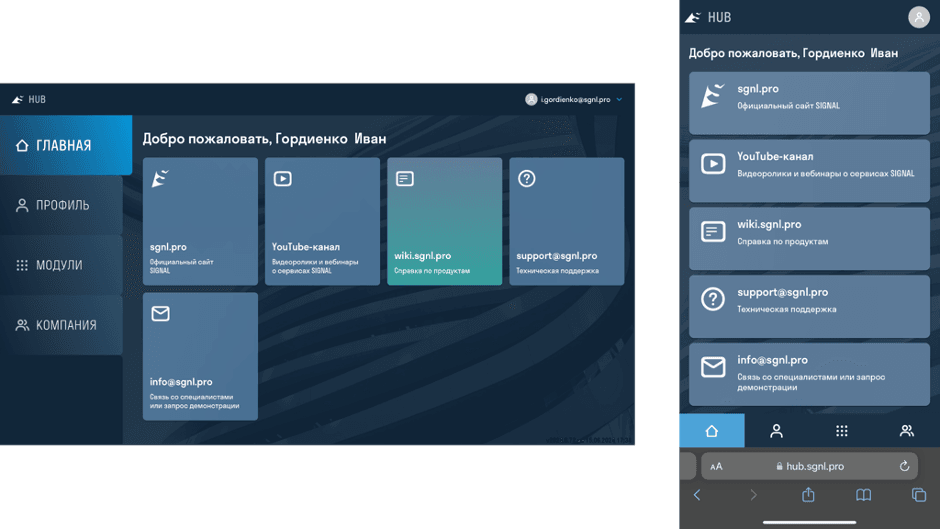This screenshot has width=941, height=529.
Task: Open the КОМПАНИЯ sidebar section
Action: point(62,325)
